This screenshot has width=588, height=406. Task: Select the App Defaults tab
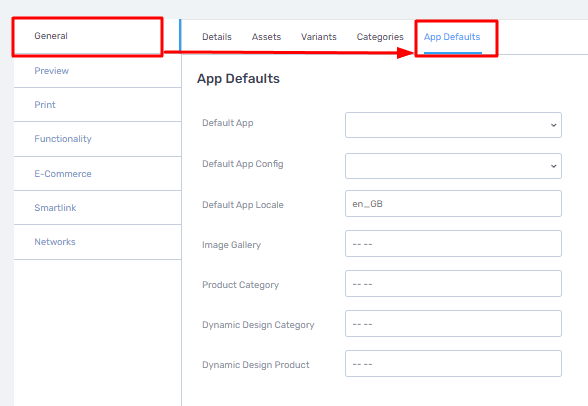coord(452,37)
